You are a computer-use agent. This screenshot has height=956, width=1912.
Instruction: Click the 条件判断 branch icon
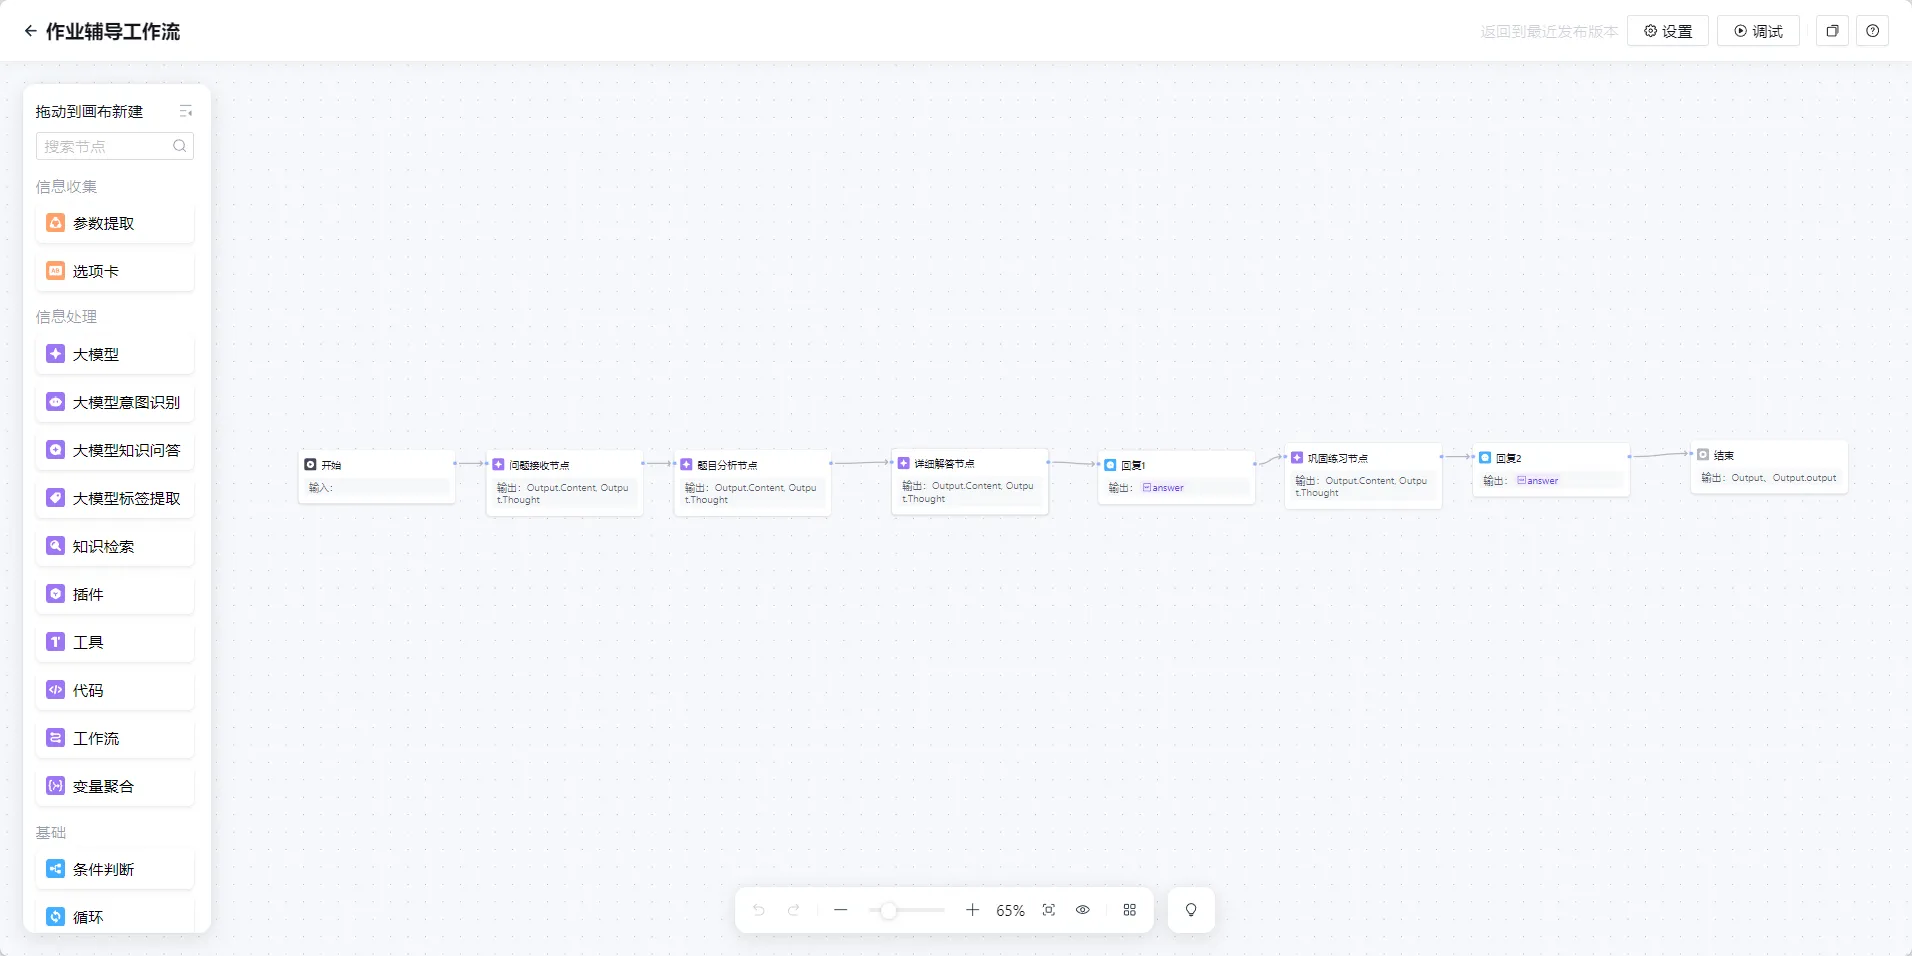(x=56, y=869)
